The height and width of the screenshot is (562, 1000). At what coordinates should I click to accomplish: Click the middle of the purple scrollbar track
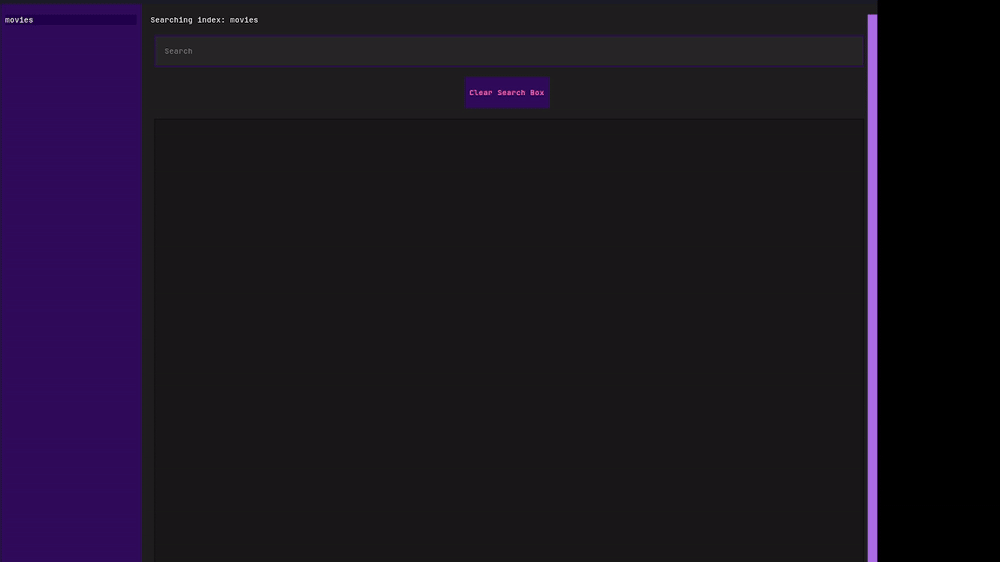pos(872,288)
